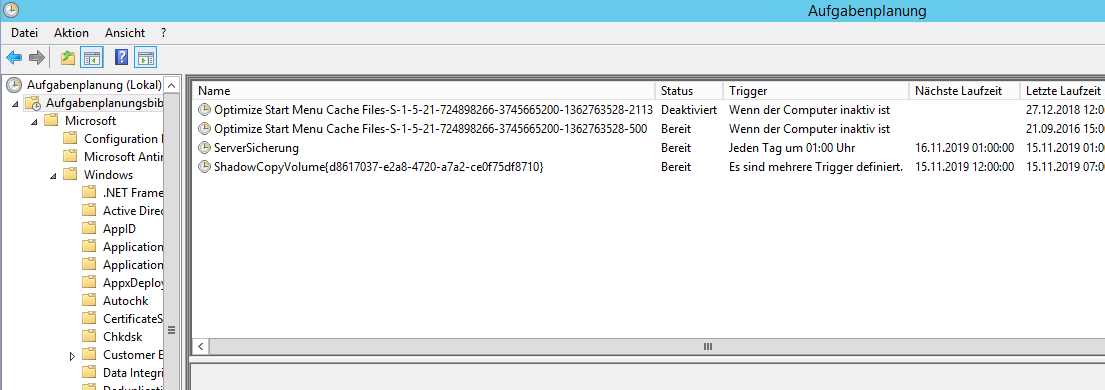Click the Aufgabenplanung title bar clock icon

pos(11,11)
